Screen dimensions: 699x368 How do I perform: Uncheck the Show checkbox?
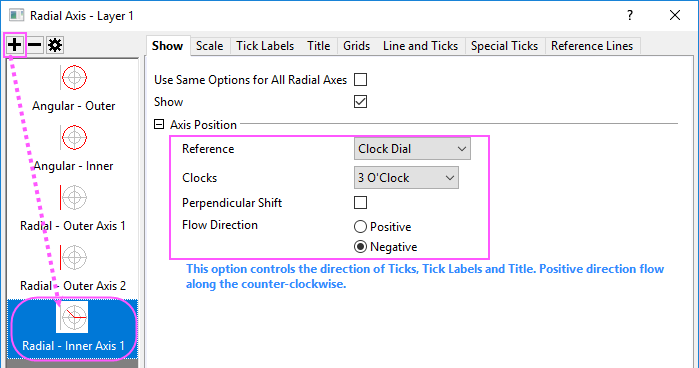point(360,102)
